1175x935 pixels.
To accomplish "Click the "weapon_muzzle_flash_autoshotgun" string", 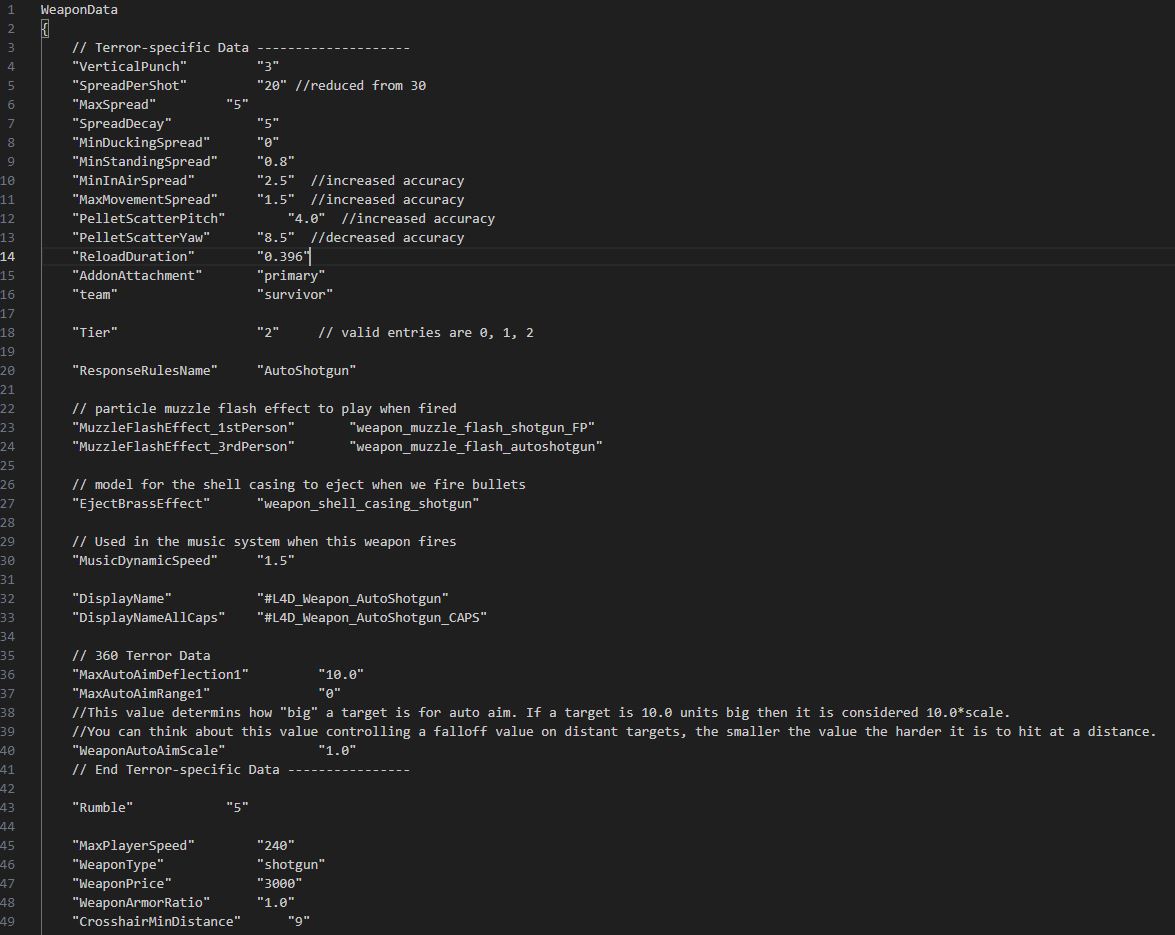I will click(x=475, y=447).
